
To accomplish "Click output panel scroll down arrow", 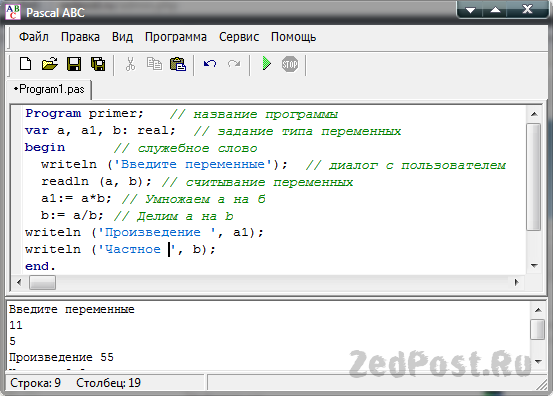I will click(538, 361).
